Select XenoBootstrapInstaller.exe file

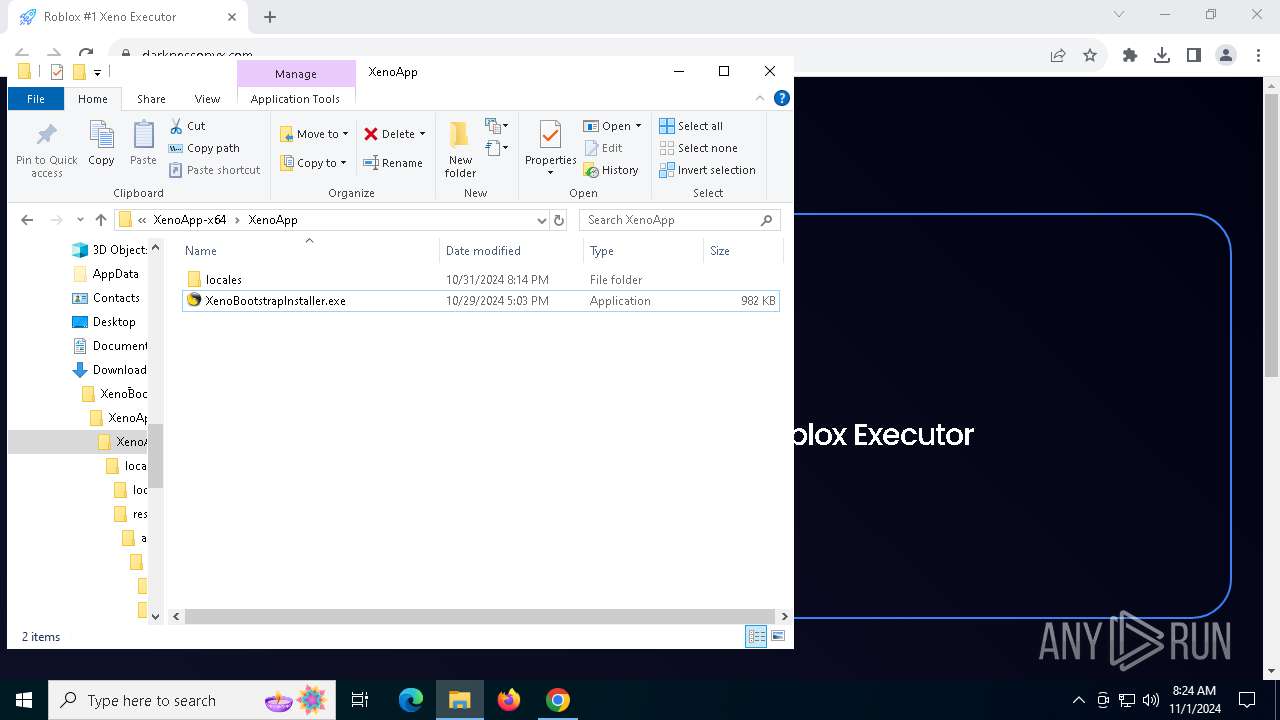pyautogui.click(x=481, y=301)
